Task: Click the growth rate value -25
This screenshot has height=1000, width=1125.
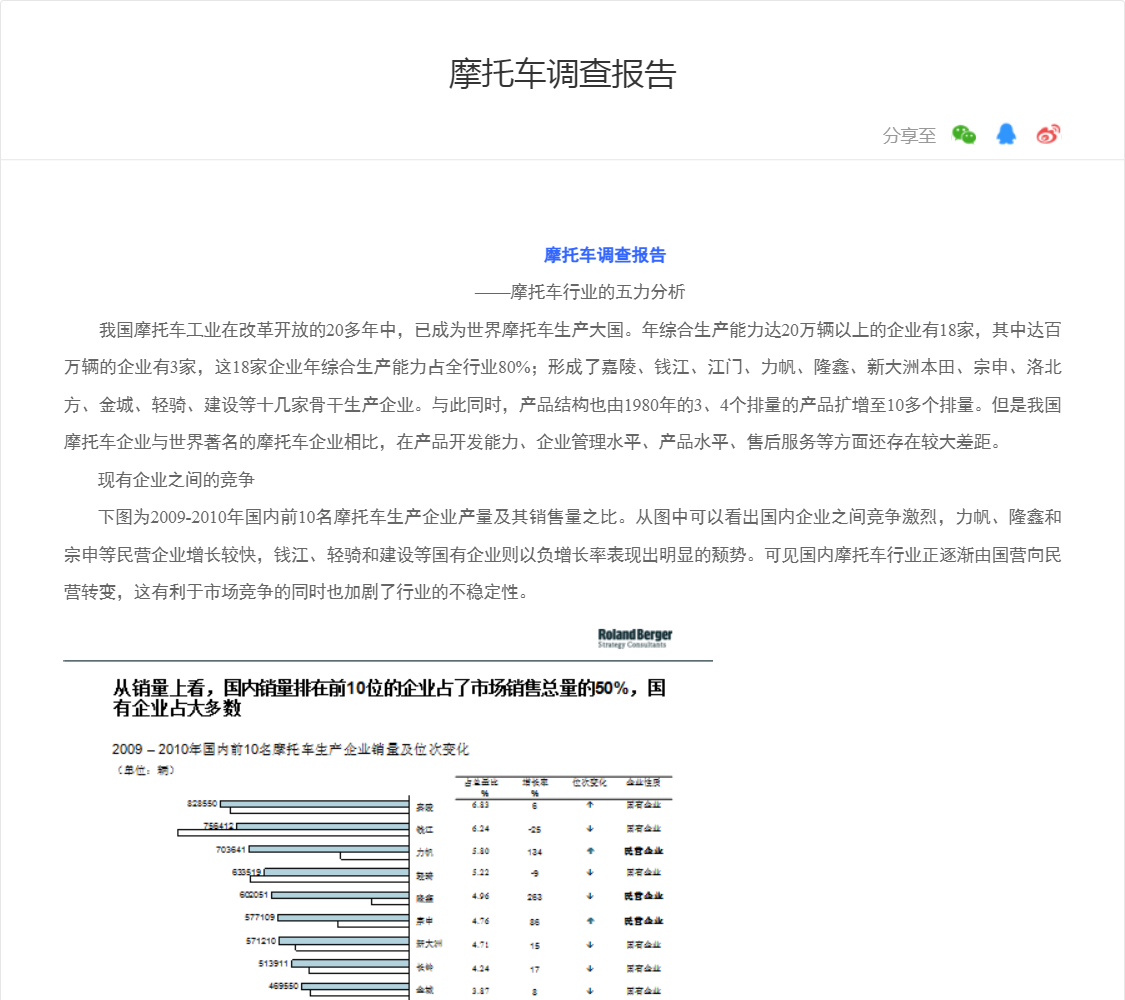Action: pos(535,829)
